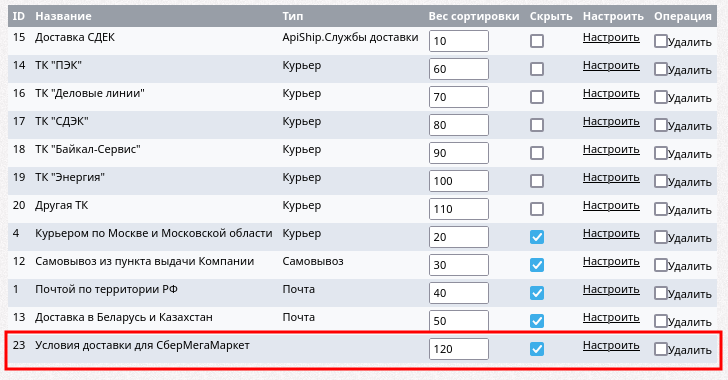
Task: Open Настроить link for СберМегаМаркет row
Action: (611, 346)
